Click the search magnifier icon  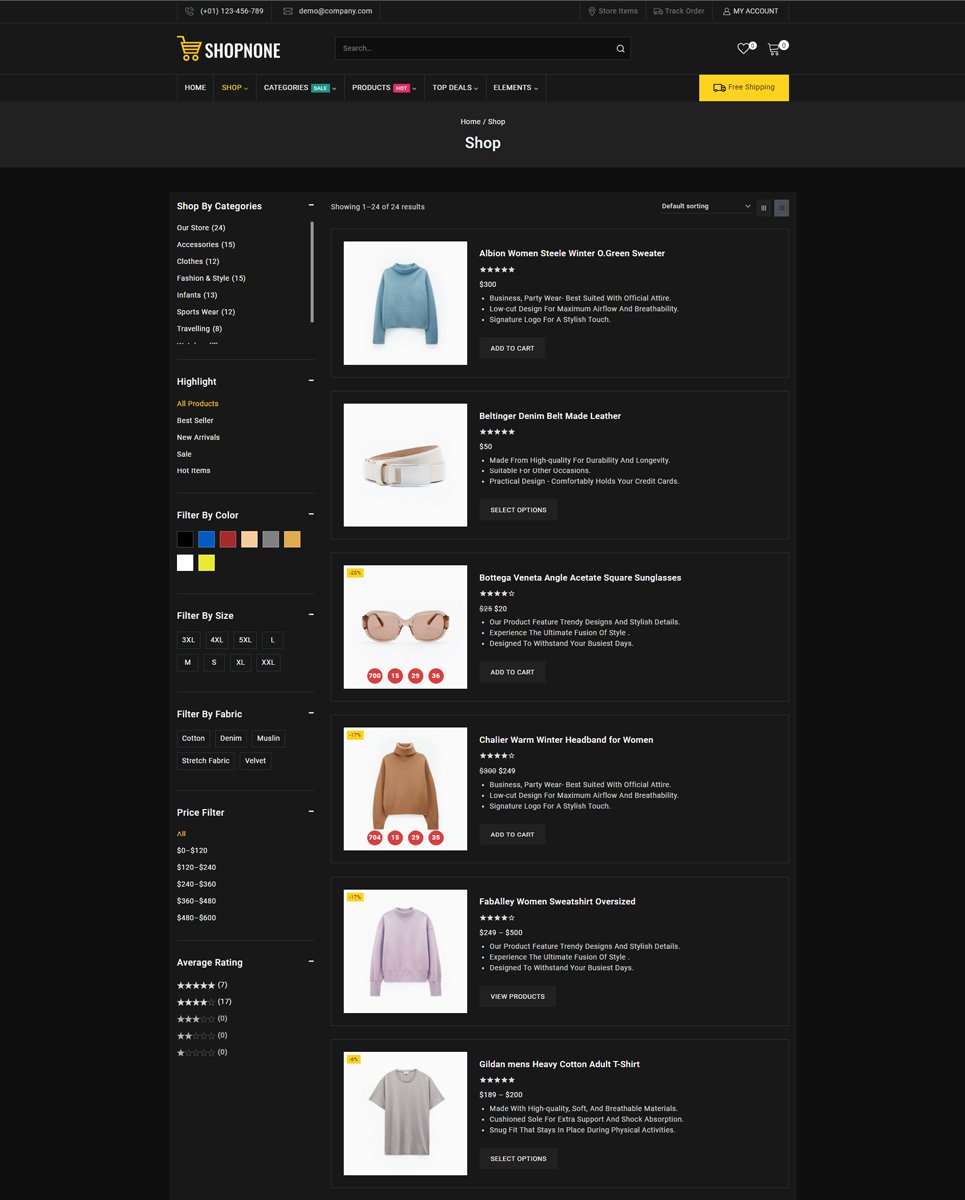pos(620,49)
